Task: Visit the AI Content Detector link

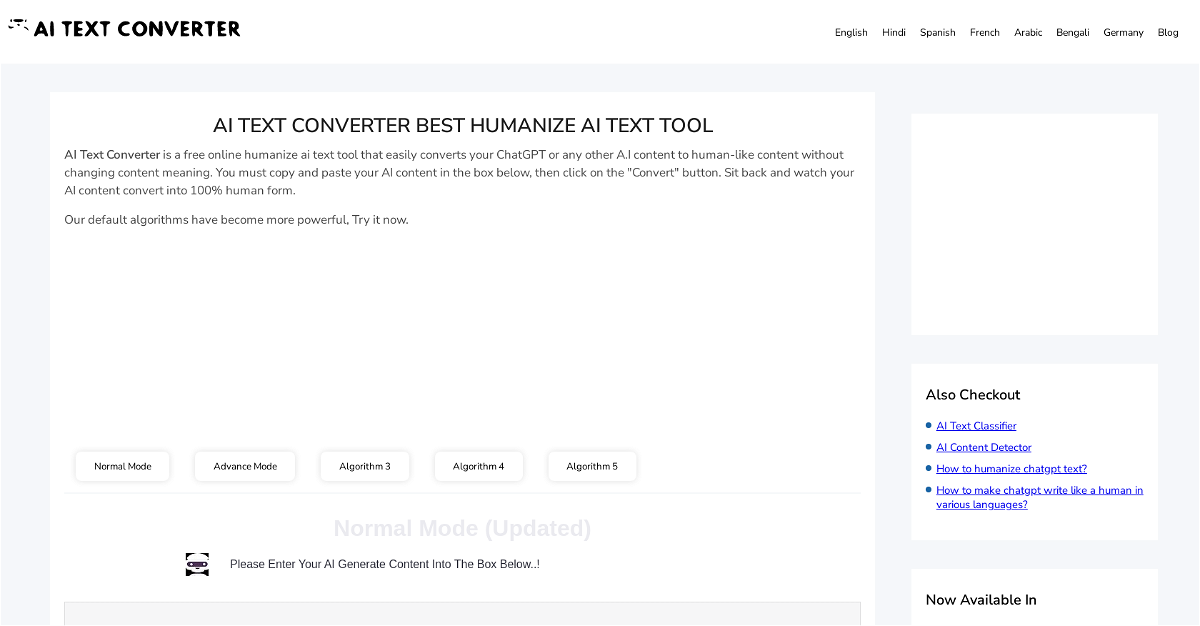Action: (x=983, y=448)
